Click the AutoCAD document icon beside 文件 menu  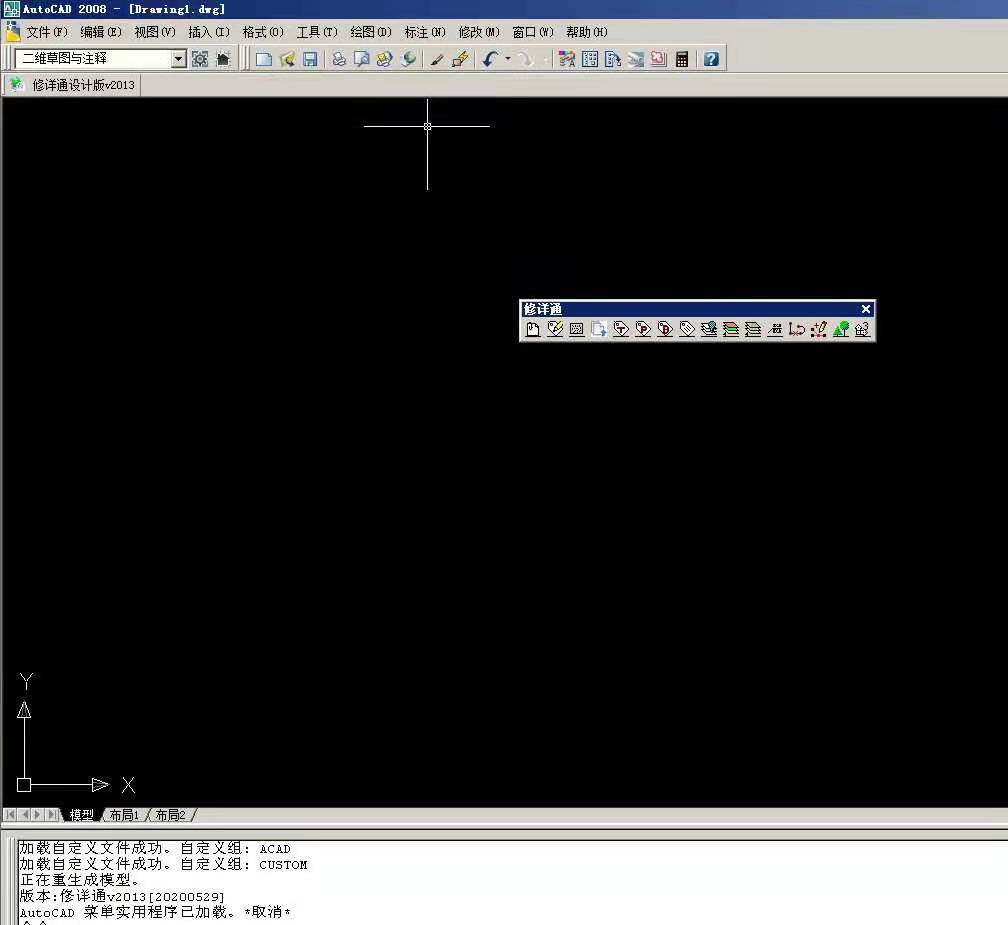(13, 32)
